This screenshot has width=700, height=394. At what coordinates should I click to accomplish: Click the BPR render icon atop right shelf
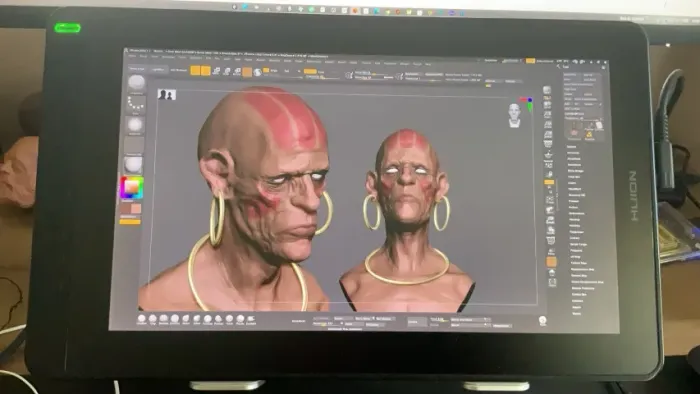tap(547, 90)
